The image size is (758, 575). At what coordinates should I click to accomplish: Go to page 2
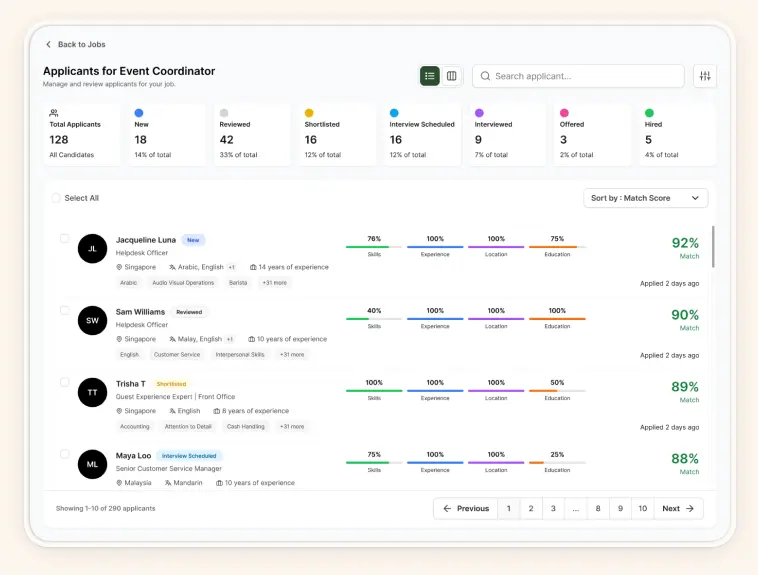531,508
